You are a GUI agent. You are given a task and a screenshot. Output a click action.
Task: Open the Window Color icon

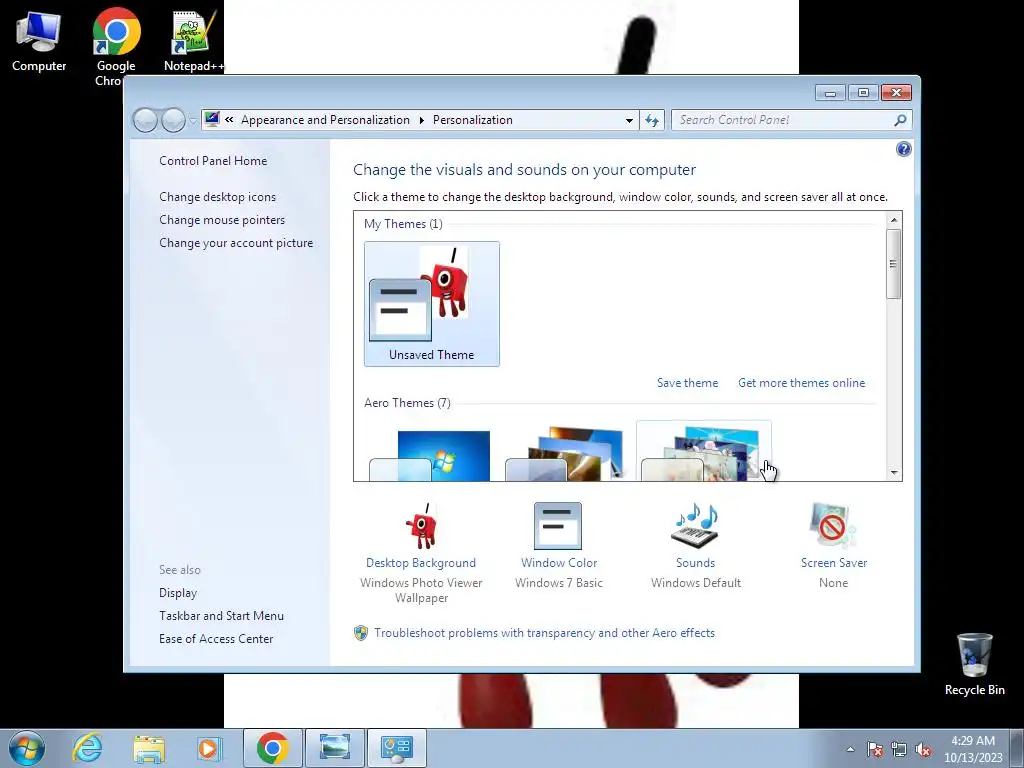tap(558, 526)
